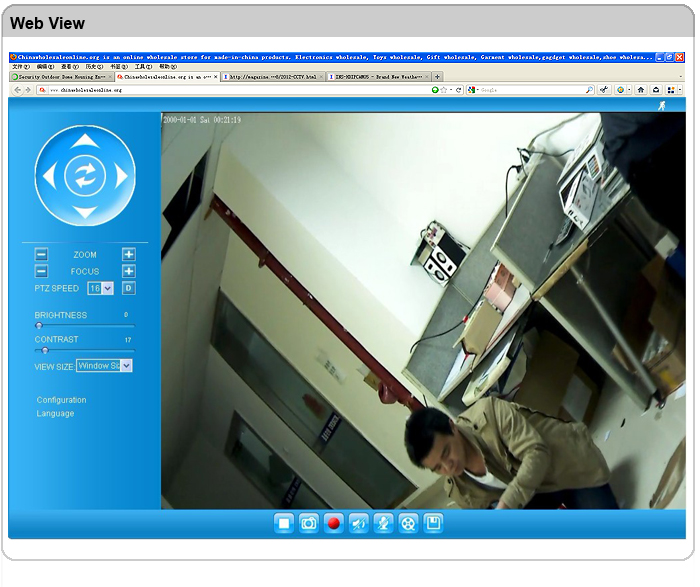The image size is (700, 587).
Task: Start recording with the red button
Action: coord(334,523)
